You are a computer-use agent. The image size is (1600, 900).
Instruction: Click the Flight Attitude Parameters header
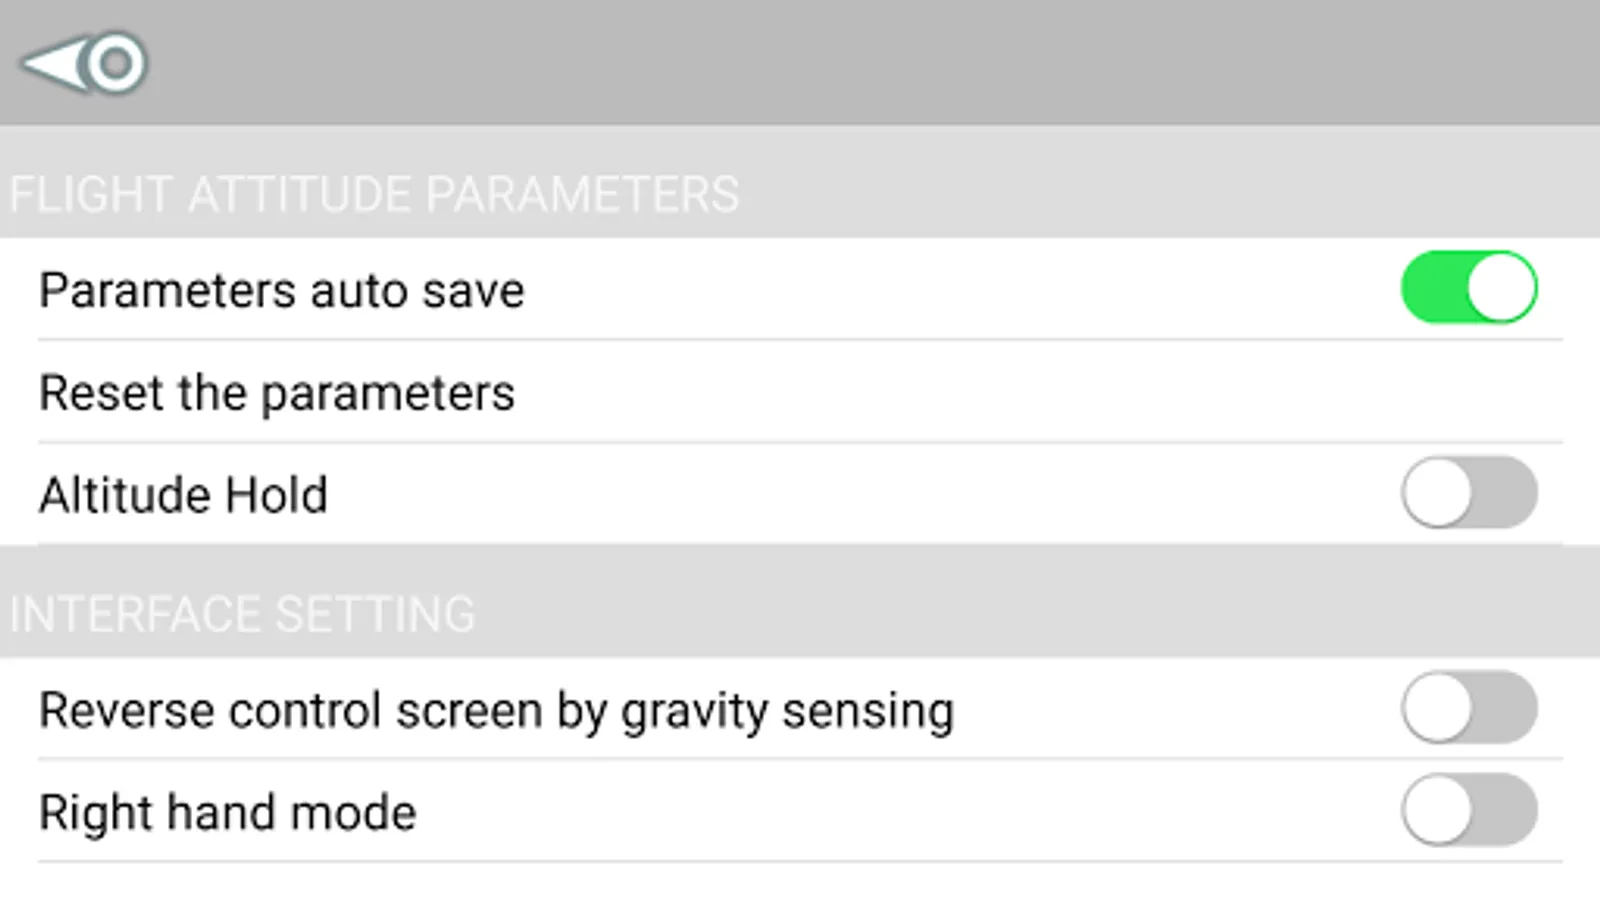click(374, 194)
